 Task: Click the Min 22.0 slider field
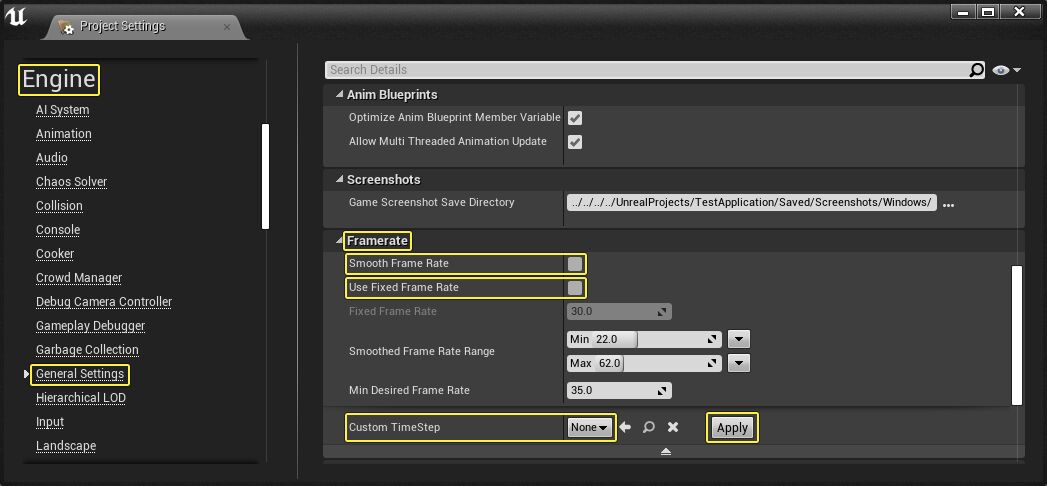644,339
